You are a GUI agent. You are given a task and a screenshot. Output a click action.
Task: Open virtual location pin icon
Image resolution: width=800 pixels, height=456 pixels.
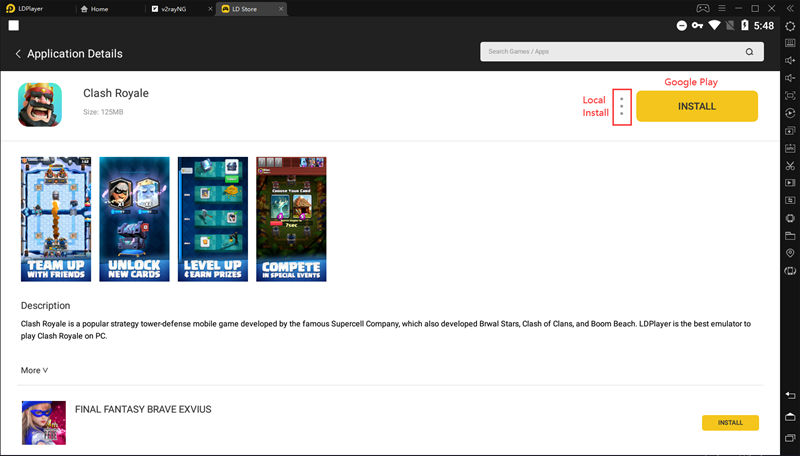[x=790, y=253]
